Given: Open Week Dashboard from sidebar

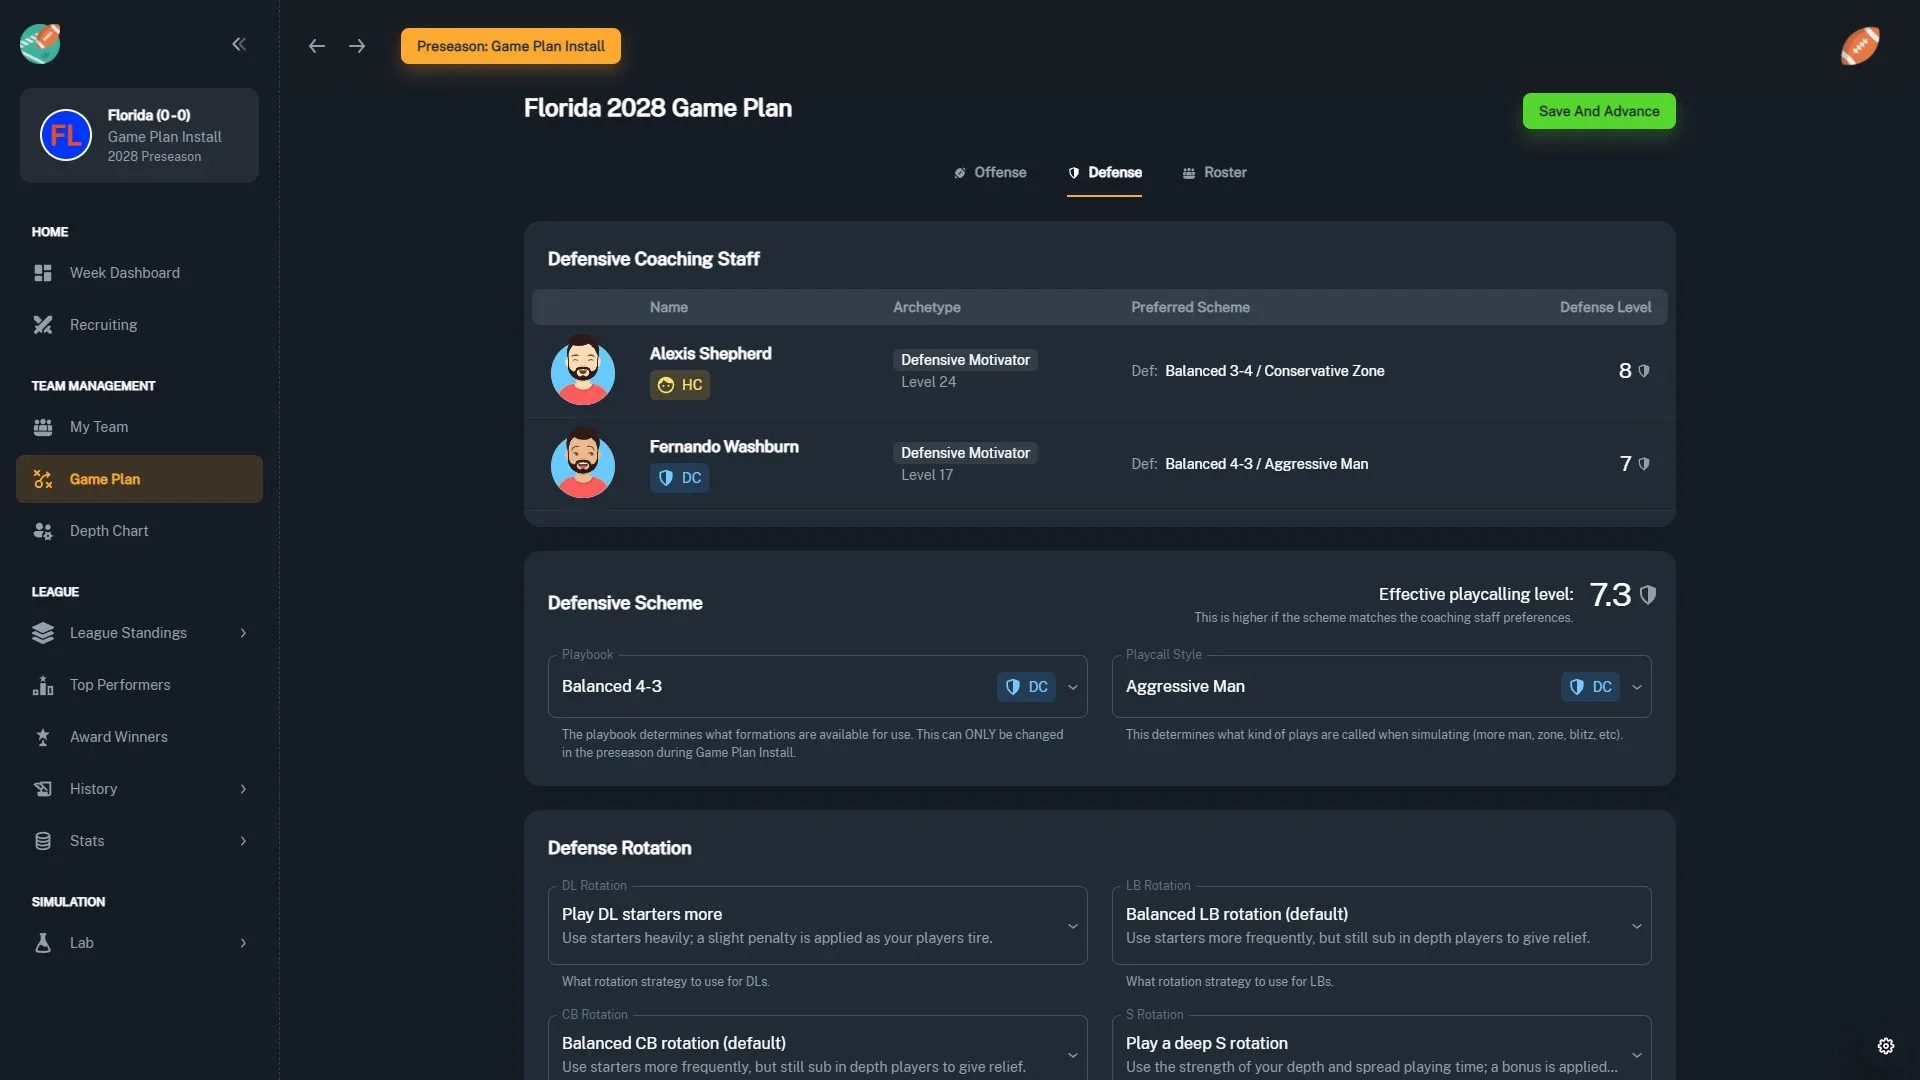Looking at the screenshot, I should tap(125, 273).
